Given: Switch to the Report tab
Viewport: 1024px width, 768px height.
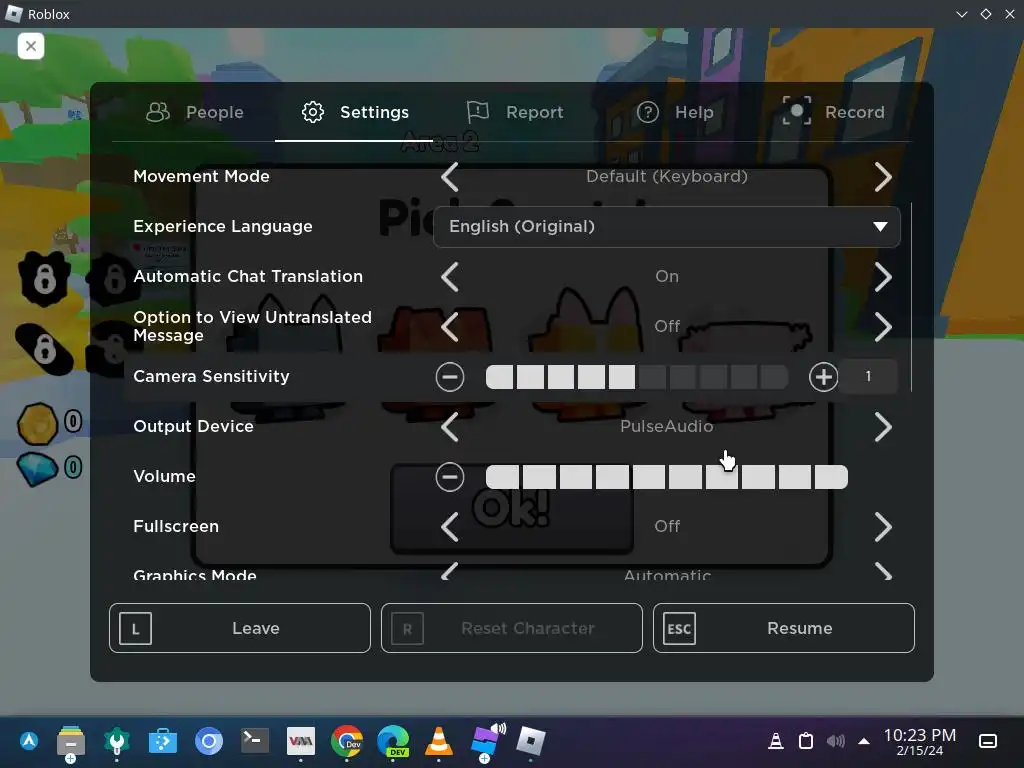Looking at the screenshot, I should click(515, 112).
